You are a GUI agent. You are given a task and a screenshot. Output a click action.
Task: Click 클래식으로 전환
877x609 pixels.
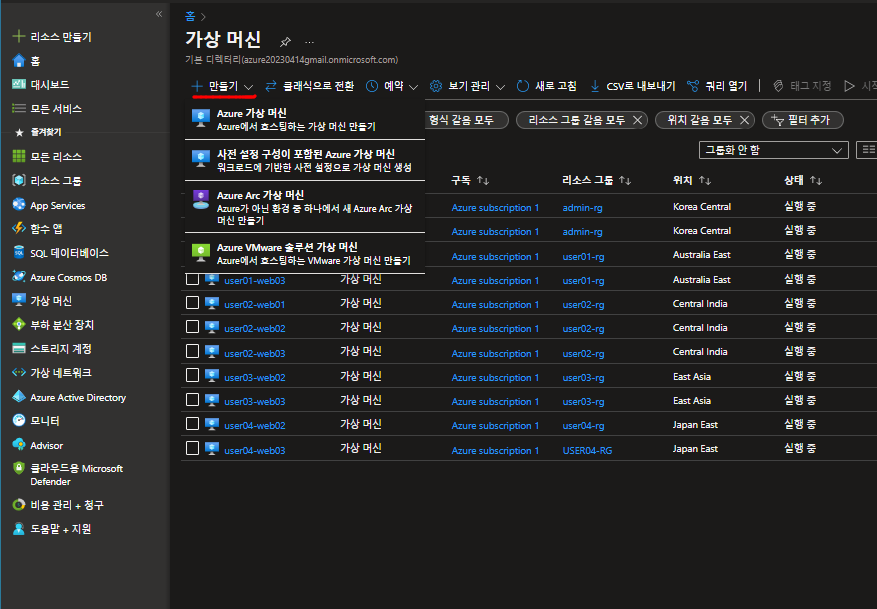click(x=310, y=86)
